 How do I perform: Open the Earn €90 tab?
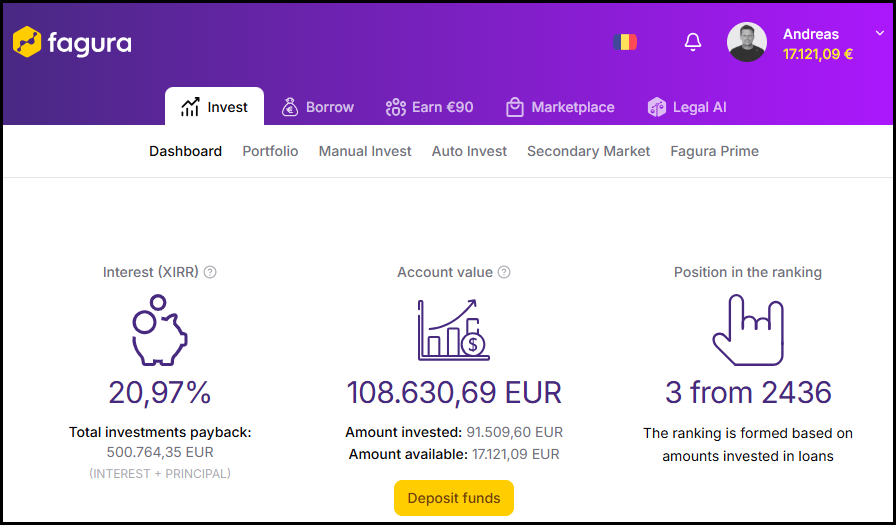coord(430,107)
